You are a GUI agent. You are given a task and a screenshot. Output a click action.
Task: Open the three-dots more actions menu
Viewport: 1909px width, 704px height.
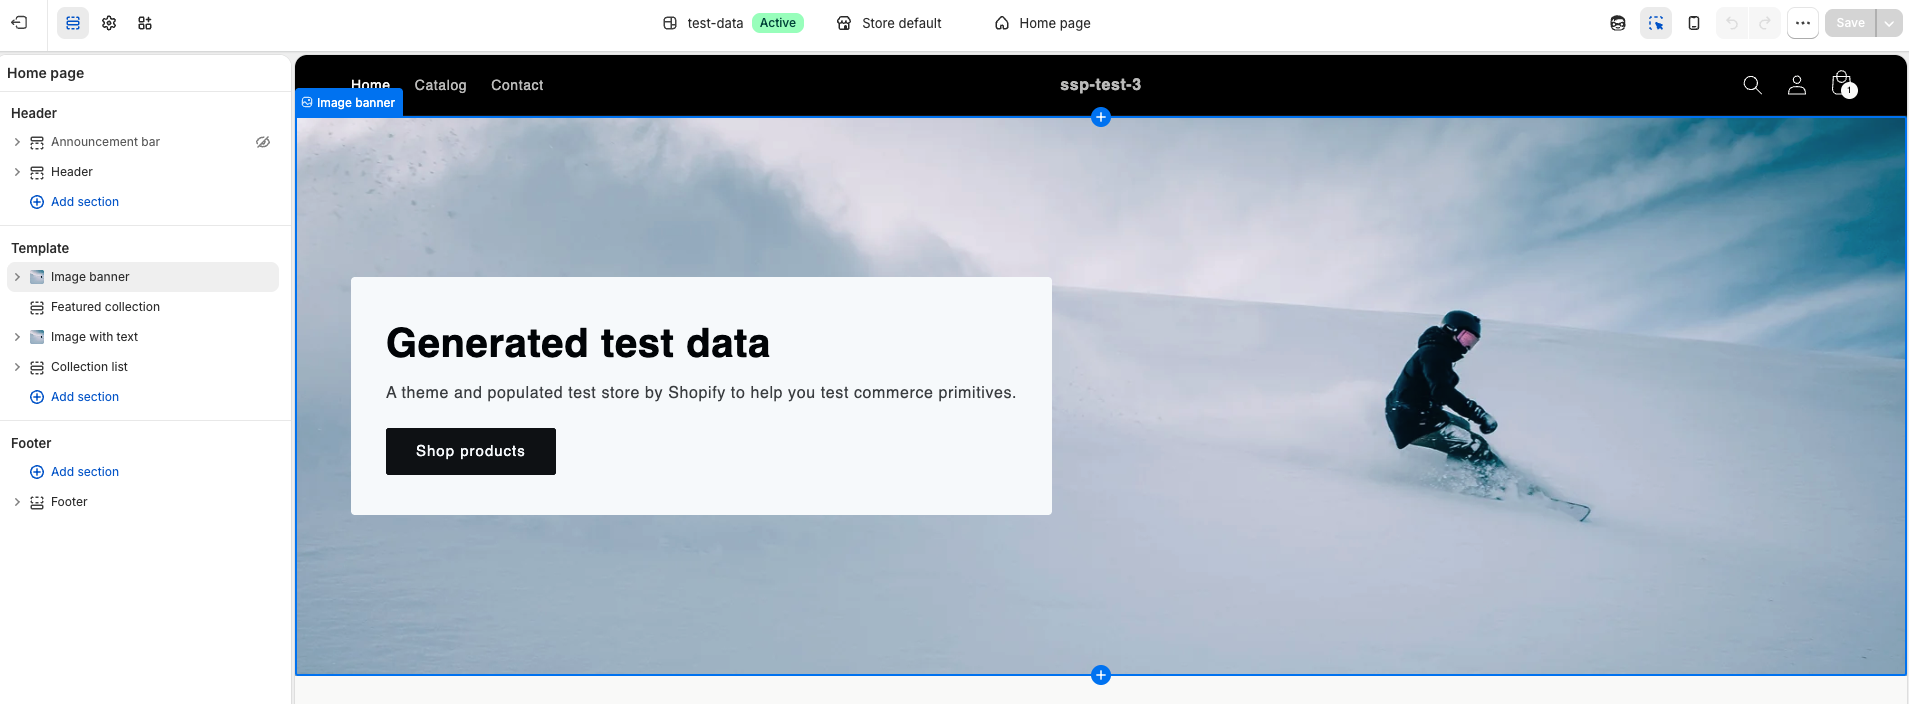coord(1803,23)
